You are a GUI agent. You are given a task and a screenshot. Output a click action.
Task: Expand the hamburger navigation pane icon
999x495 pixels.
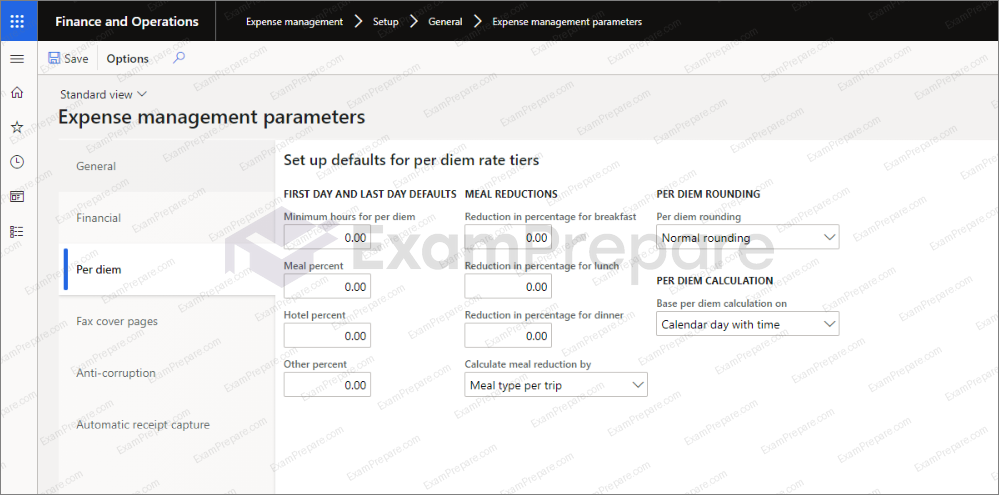[x=17, y=59]
